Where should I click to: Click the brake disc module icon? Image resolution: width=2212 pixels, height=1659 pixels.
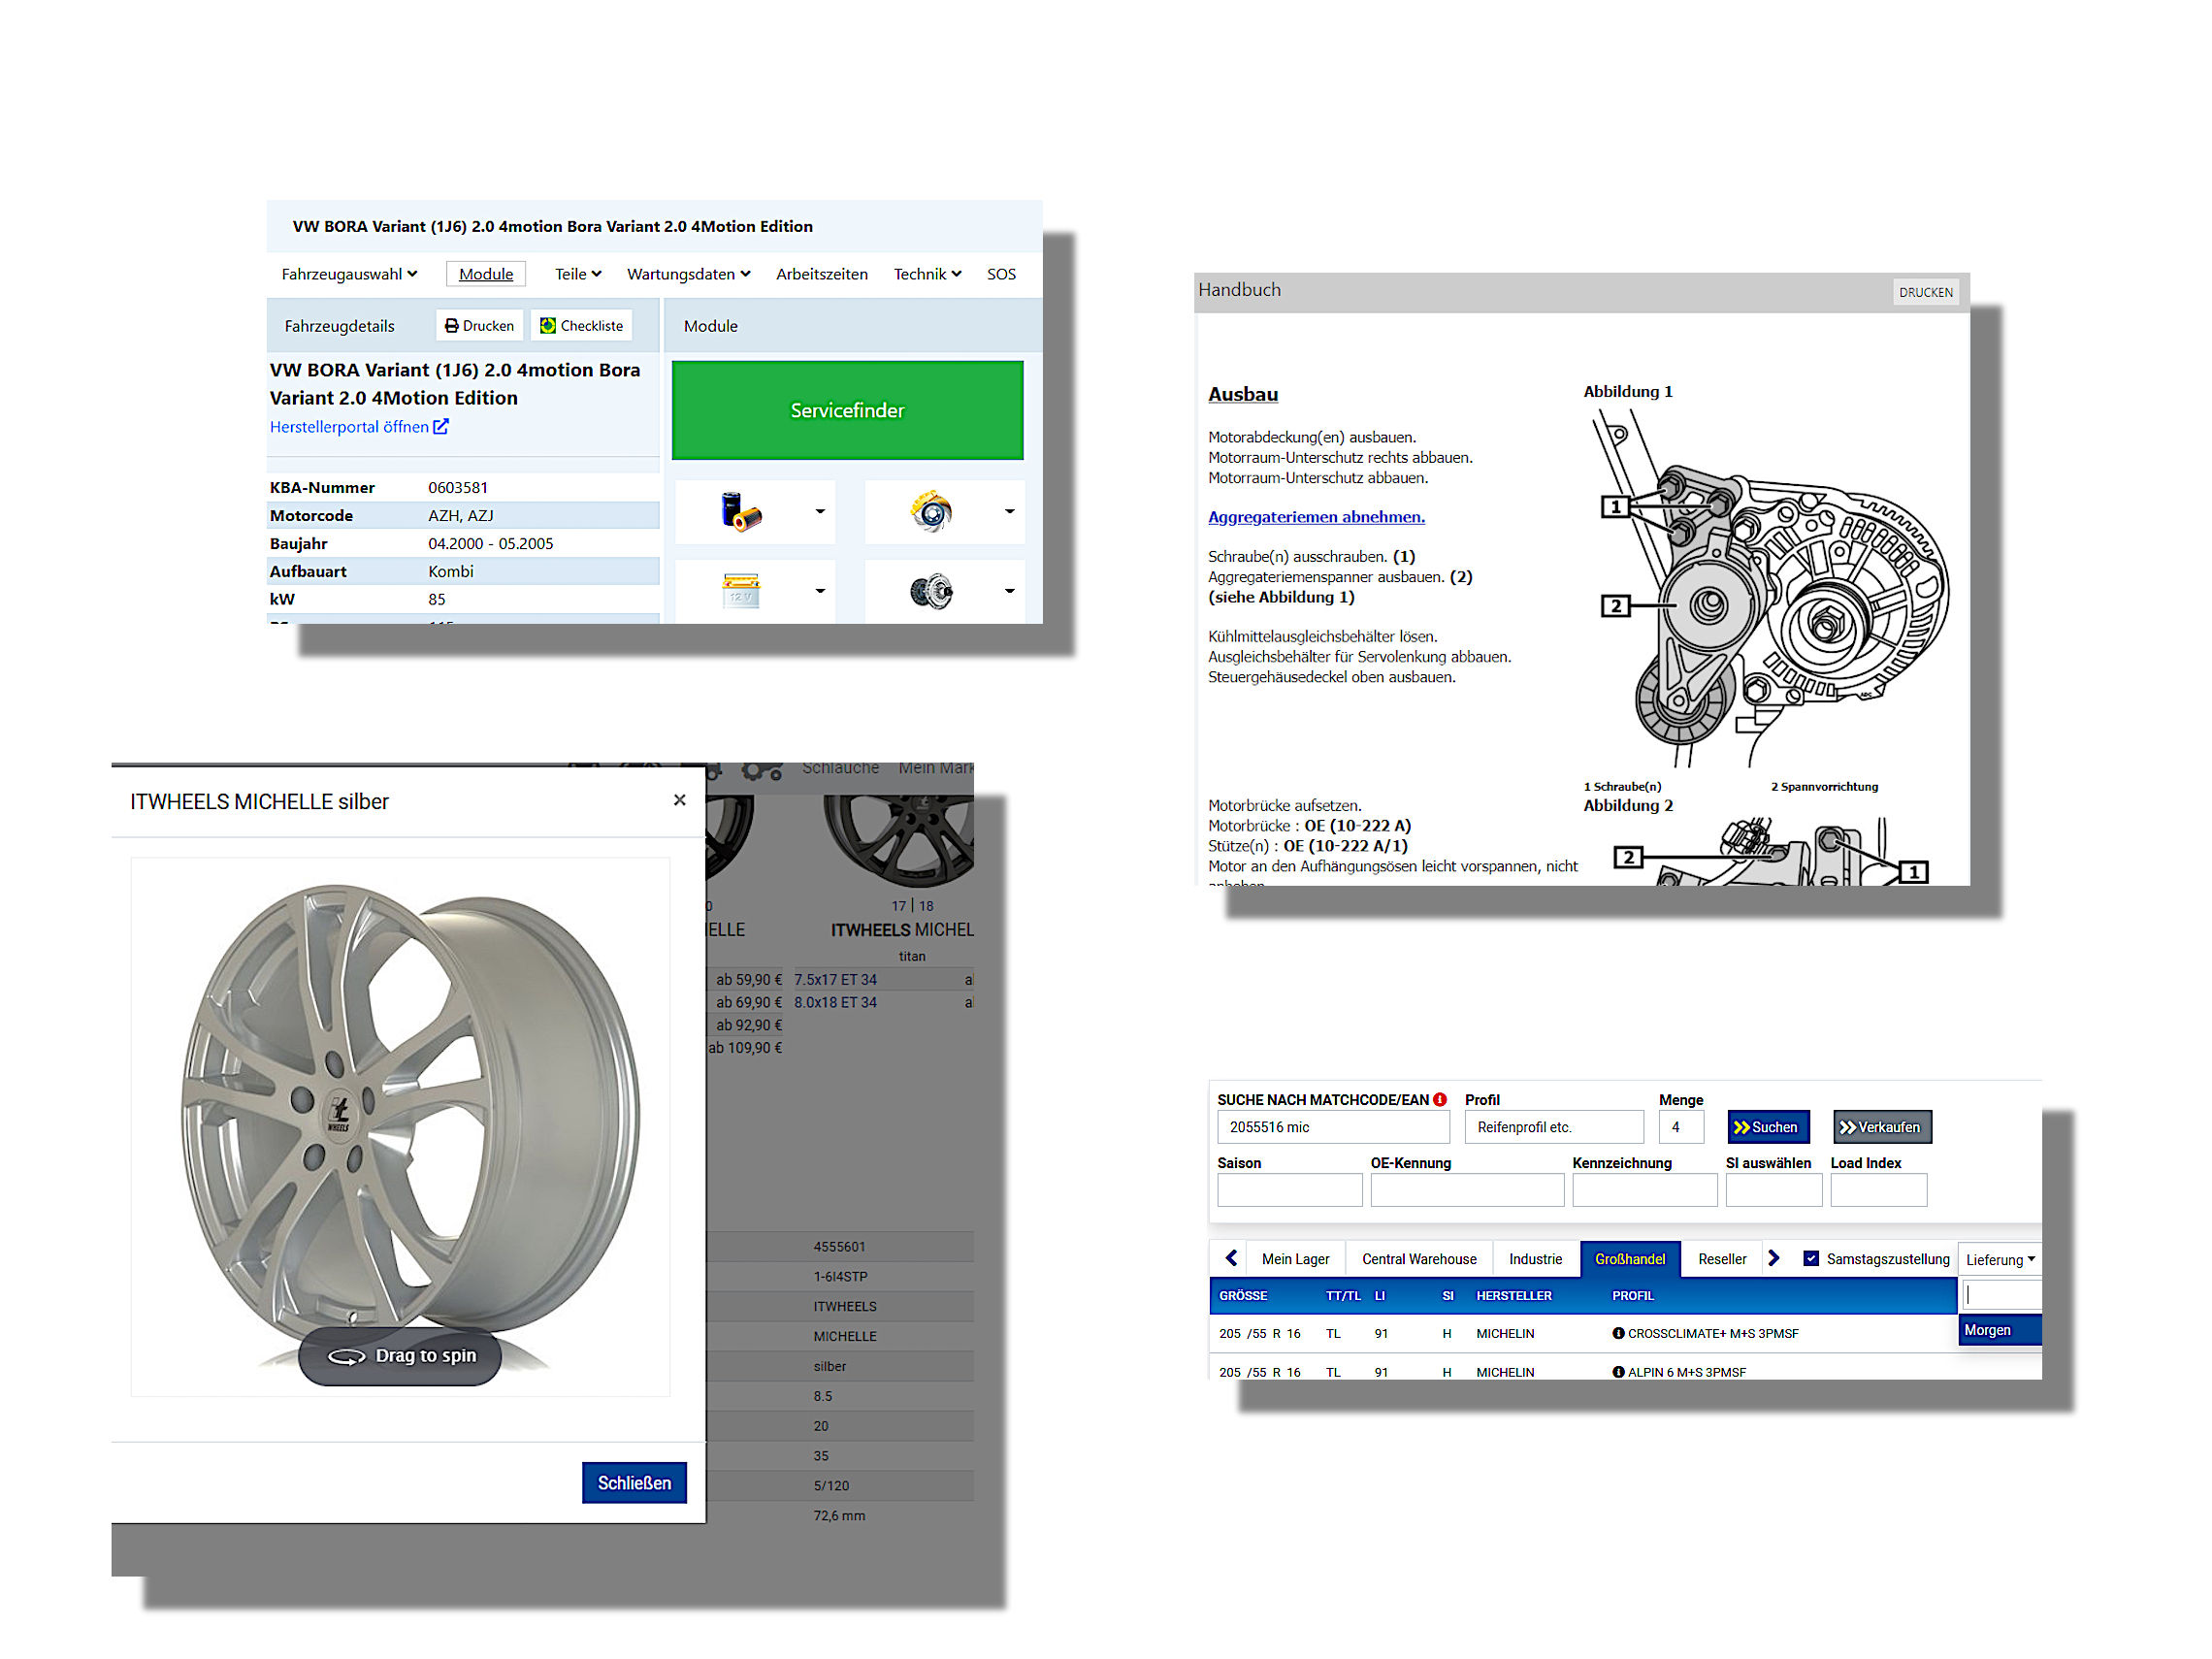(x=931, y=512)
